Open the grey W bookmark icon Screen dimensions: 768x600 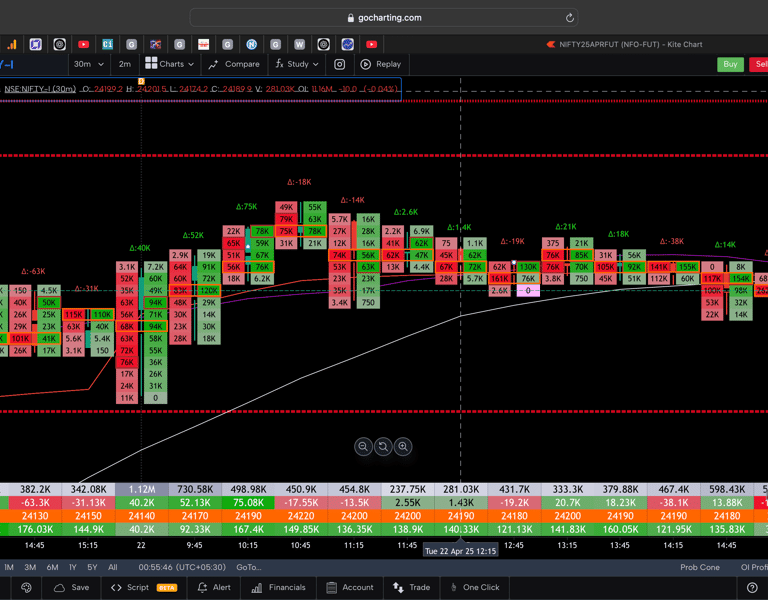coord(299,45)
